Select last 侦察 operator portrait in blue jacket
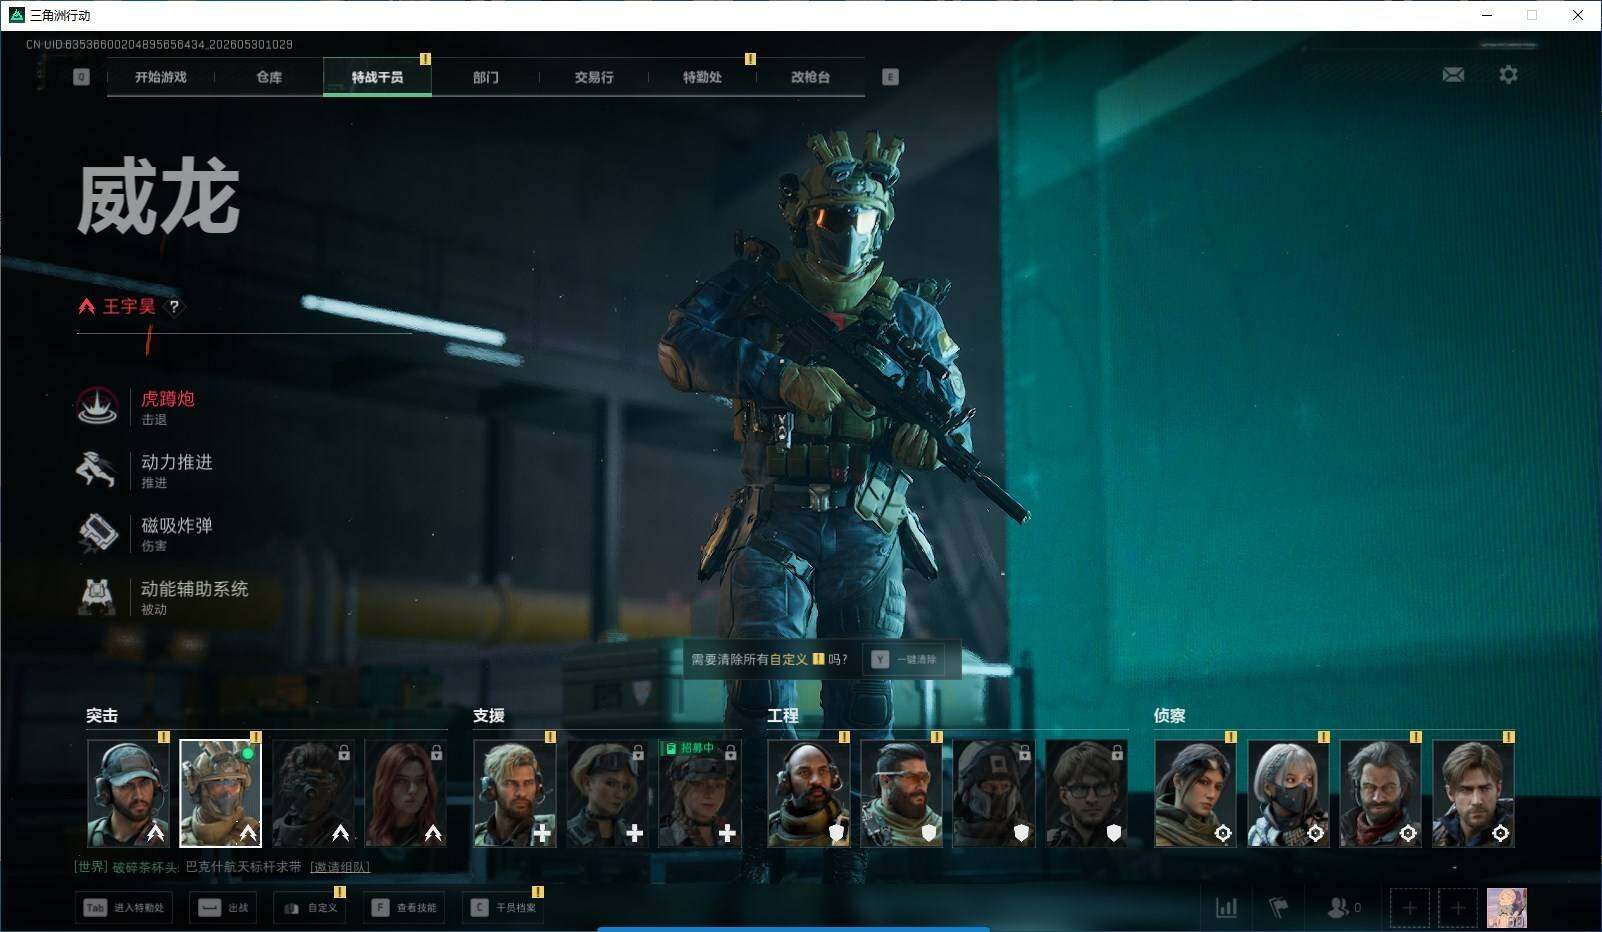 coord(1473,794)
